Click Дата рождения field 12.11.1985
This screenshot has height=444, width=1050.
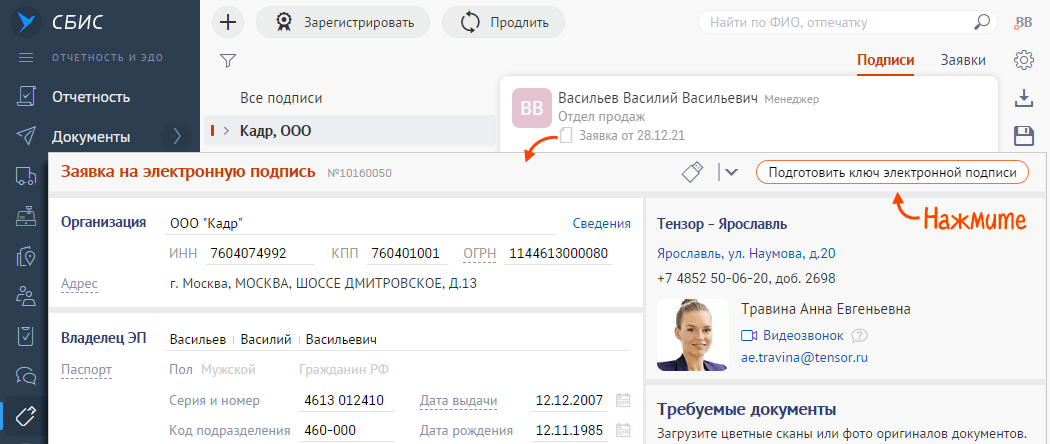[x=570, y=430]
